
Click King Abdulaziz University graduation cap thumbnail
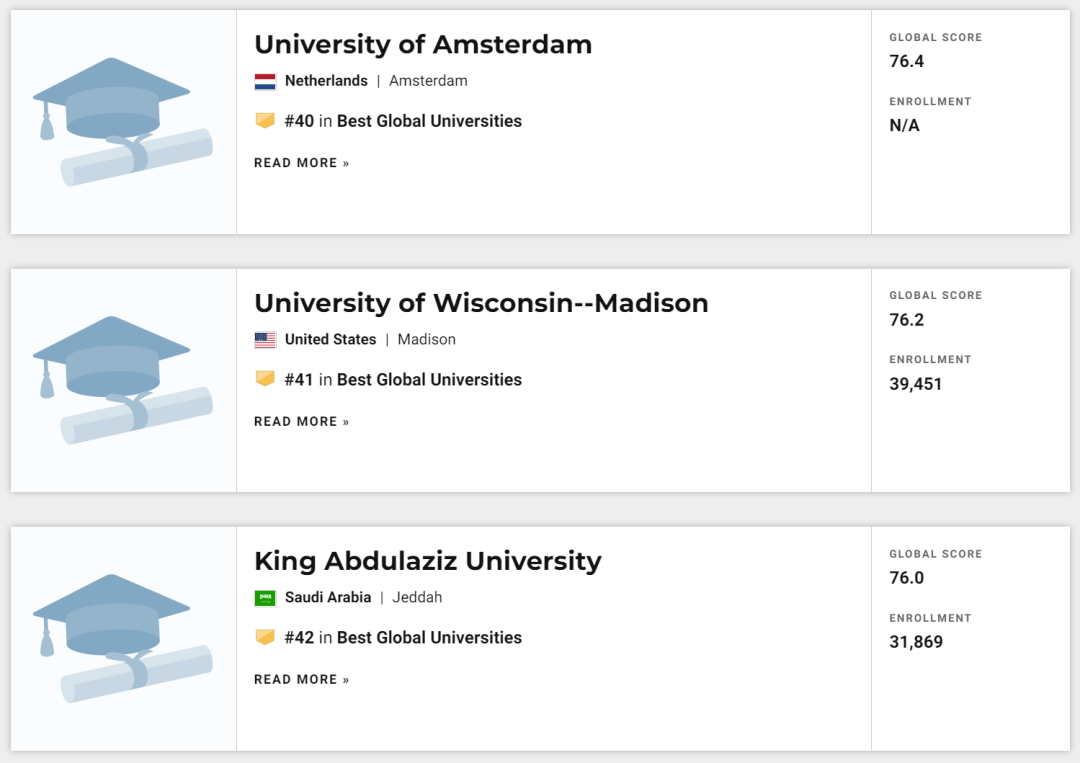[123, 638]
